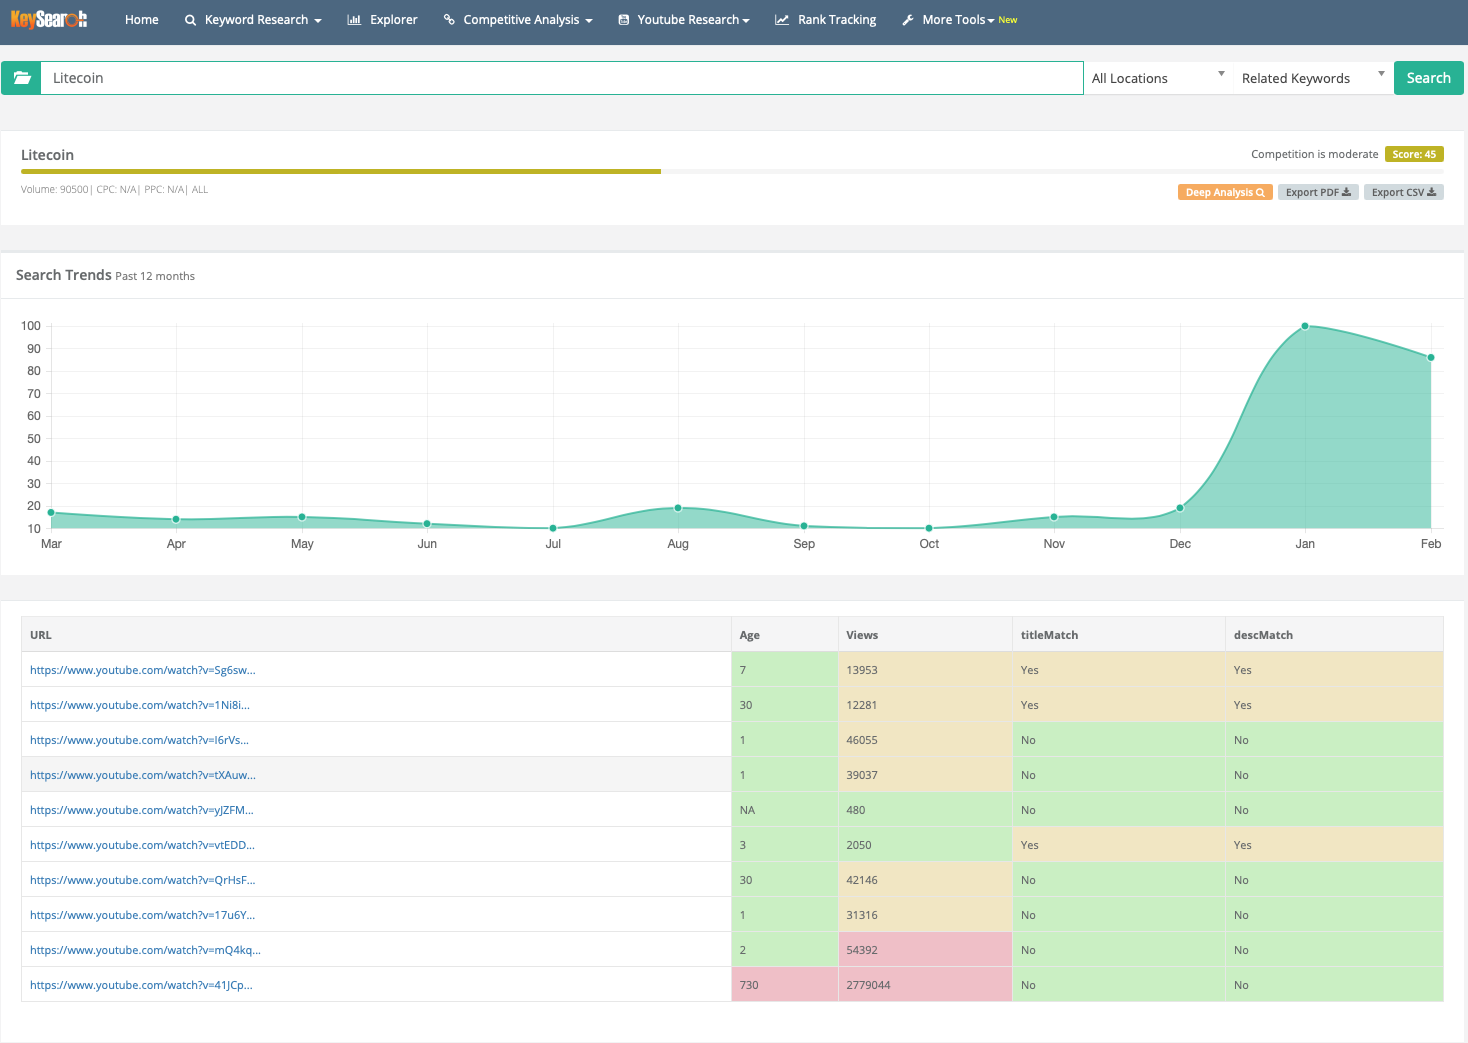Click the views cell 2779044
The width and height of the screenshot is (1468, 1043).
[x=925, y=985]
